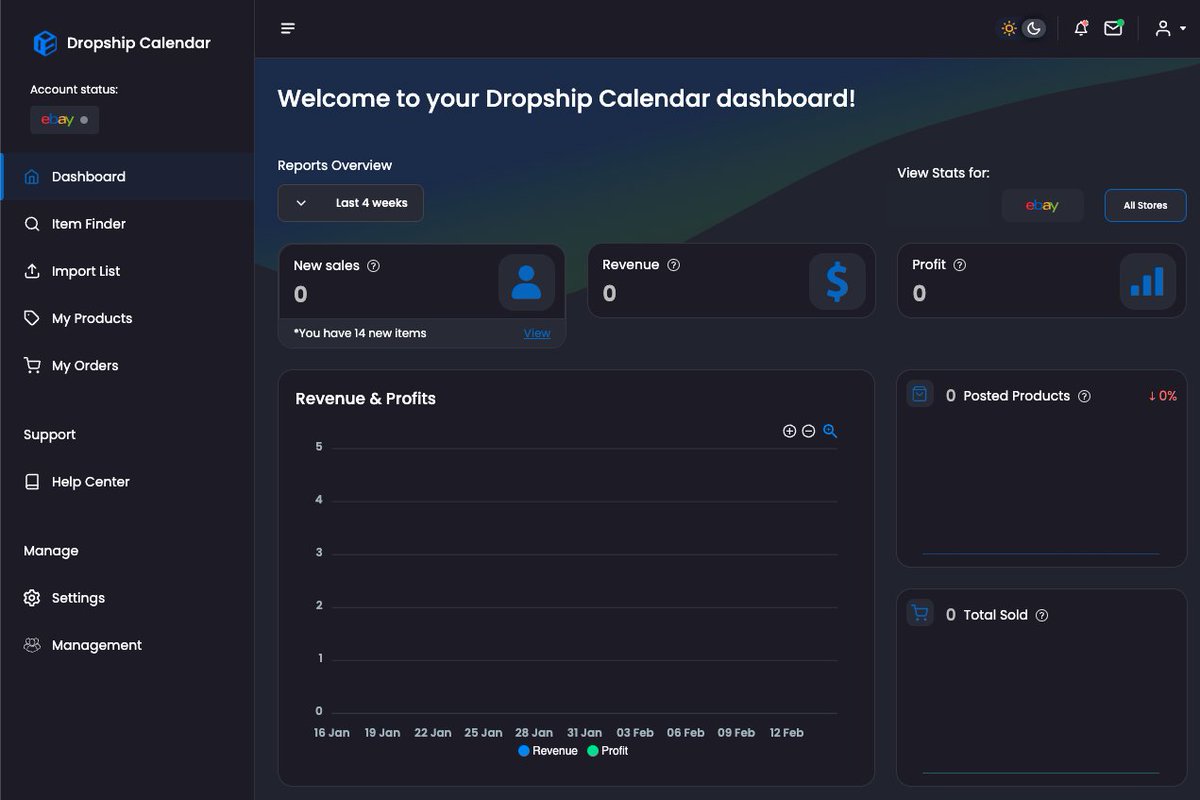Open My Orders in sidebar

127,365
